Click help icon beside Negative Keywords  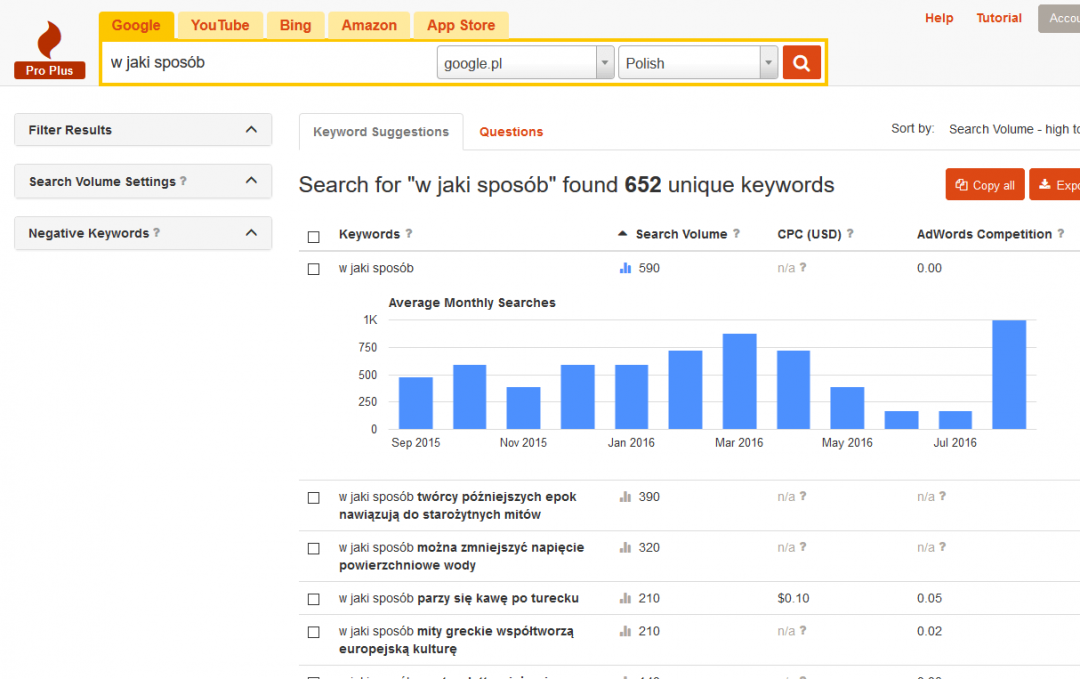pos(157,233)
